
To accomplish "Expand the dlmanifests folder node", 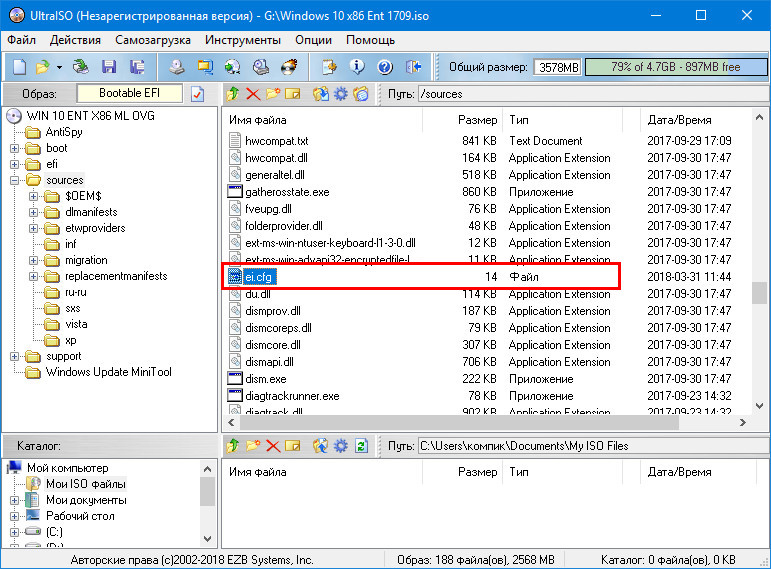I will [x=33, y=212].
